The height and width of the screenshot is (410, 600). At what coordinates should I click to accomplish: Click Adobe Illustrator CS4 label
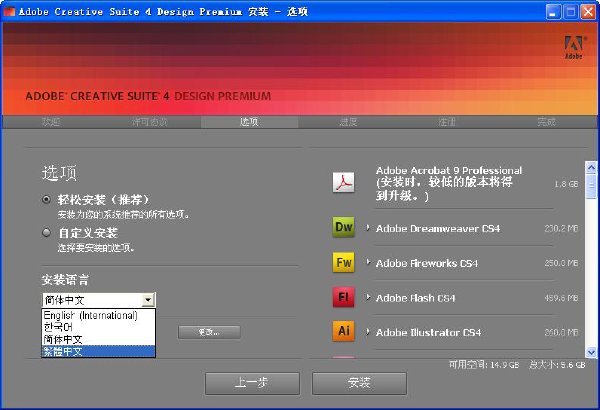(428, 332)
